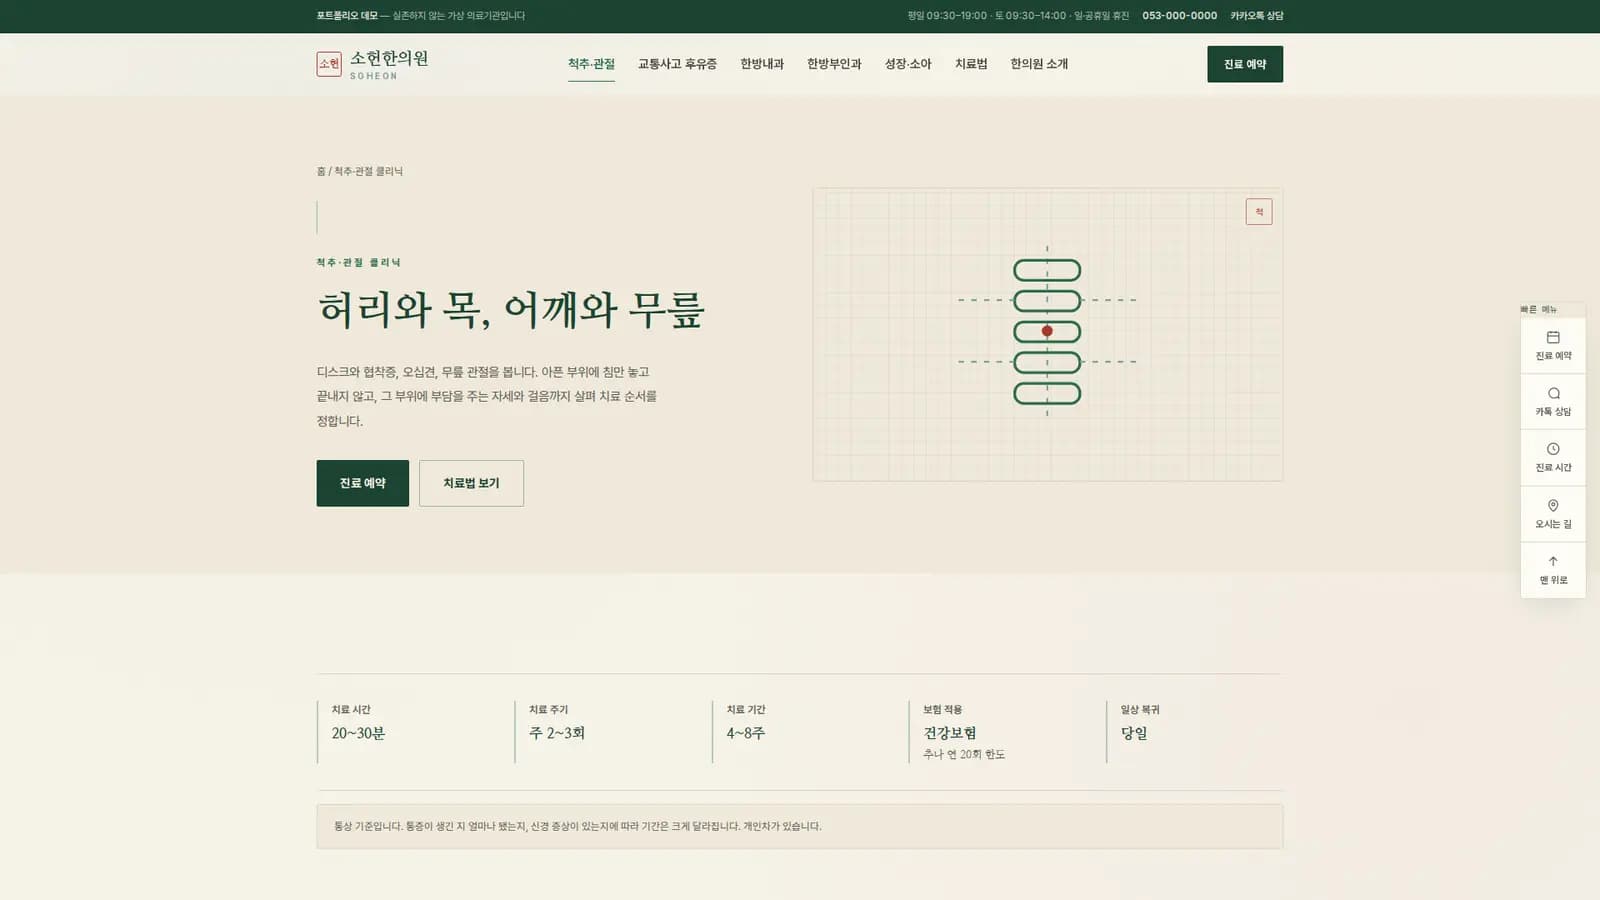1600x900 pixels.
Task: Click the 진료 예약 button below the hero text
Action: pyautogui.click(x=363, y=483)
